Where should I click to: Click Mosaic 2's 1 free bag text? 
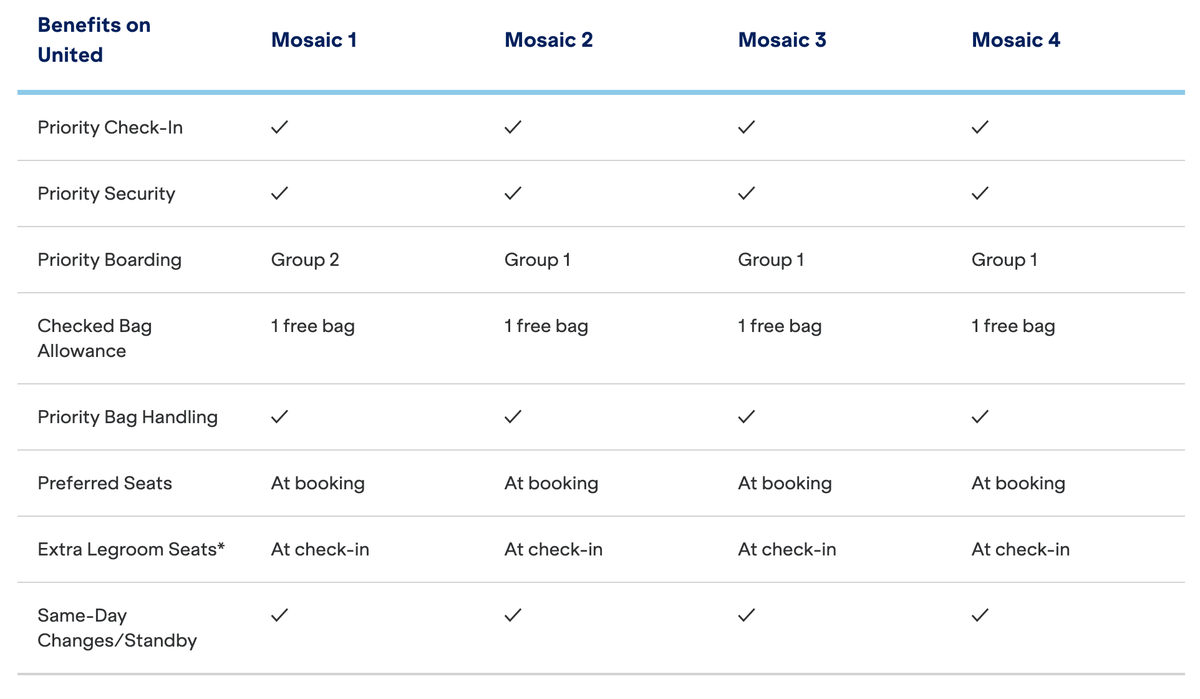click(546, 326)
